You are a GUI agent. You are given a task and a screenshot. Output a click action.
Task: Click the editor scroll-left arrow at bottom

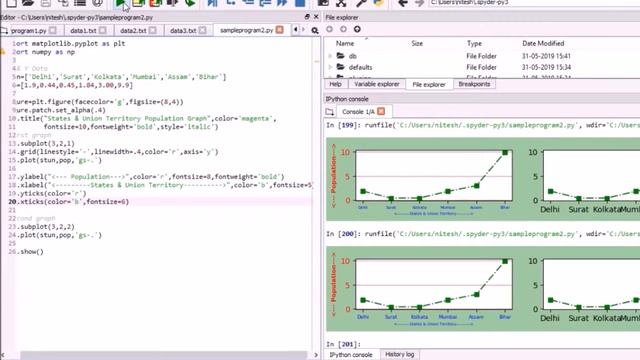coord(3,355)
